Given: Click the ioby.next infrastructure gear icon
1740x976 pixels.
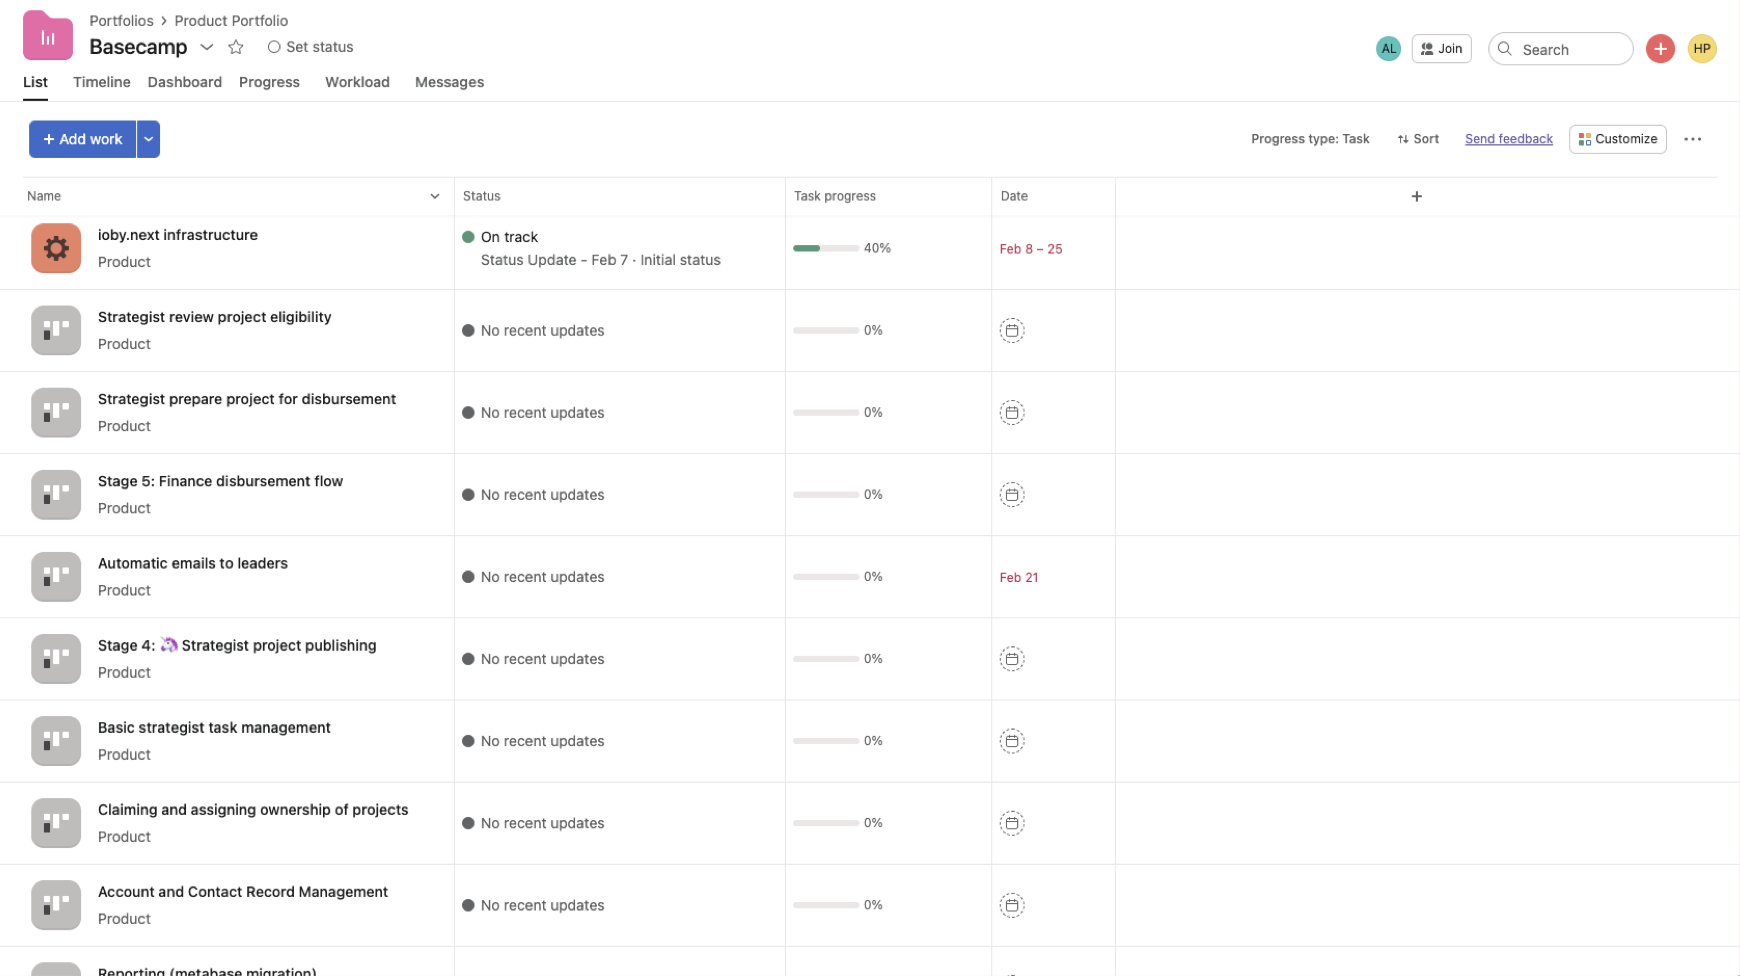Looking at the screenshot, I should pos(56,248).
